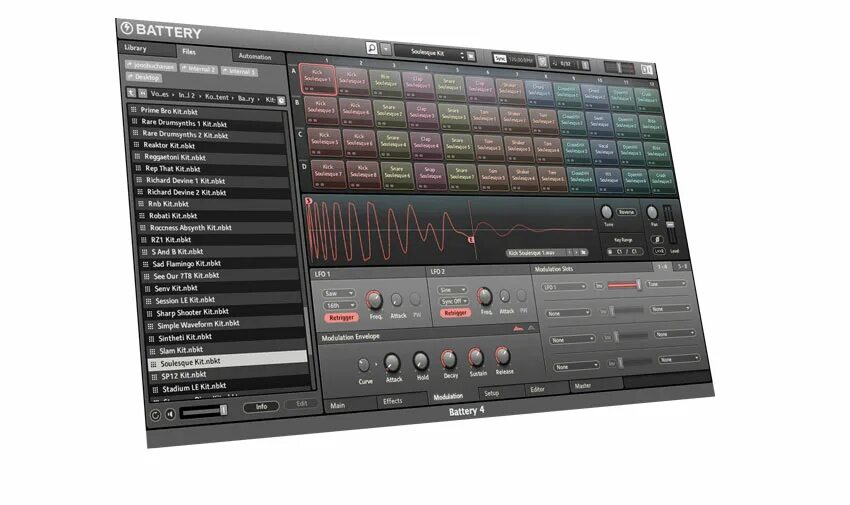Toggle the Sync button near tempo
This screenshot has width=850, height=505.
point(500,58)
